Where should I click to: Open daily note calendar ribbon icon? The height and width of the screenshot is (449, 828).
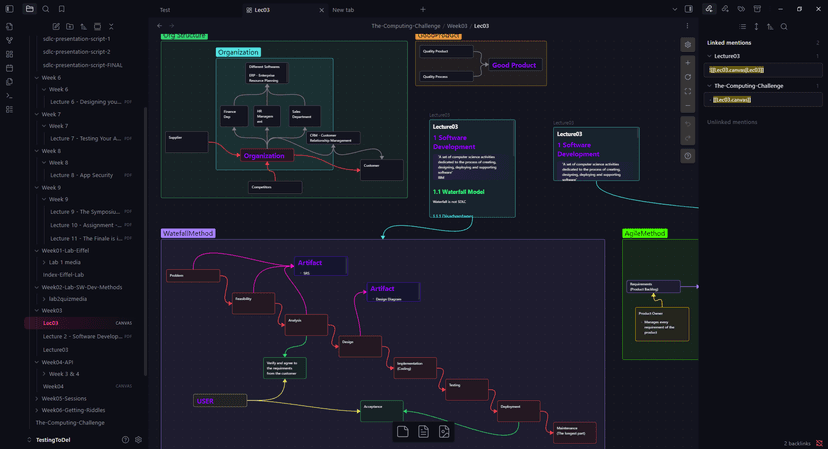pyautogui.click(x=9, y=68)
